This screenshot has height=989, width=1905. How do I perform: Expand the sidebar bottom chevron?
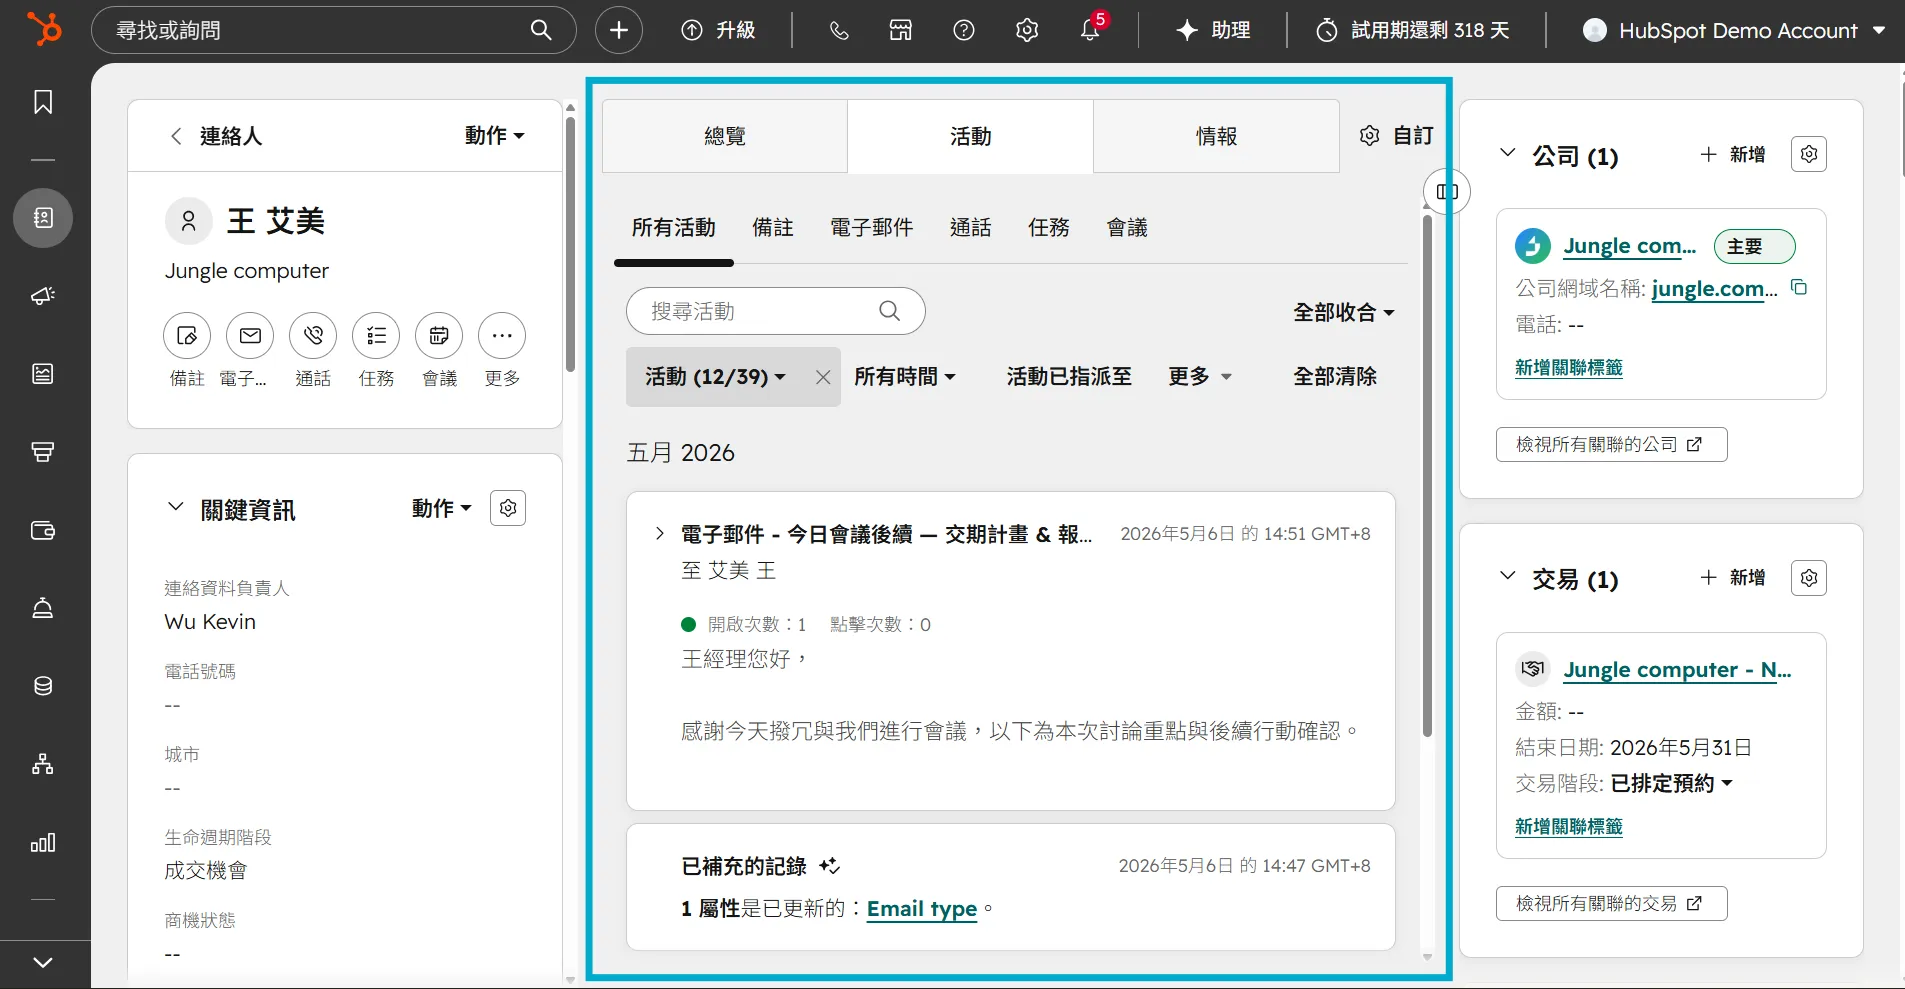point(43,962)
